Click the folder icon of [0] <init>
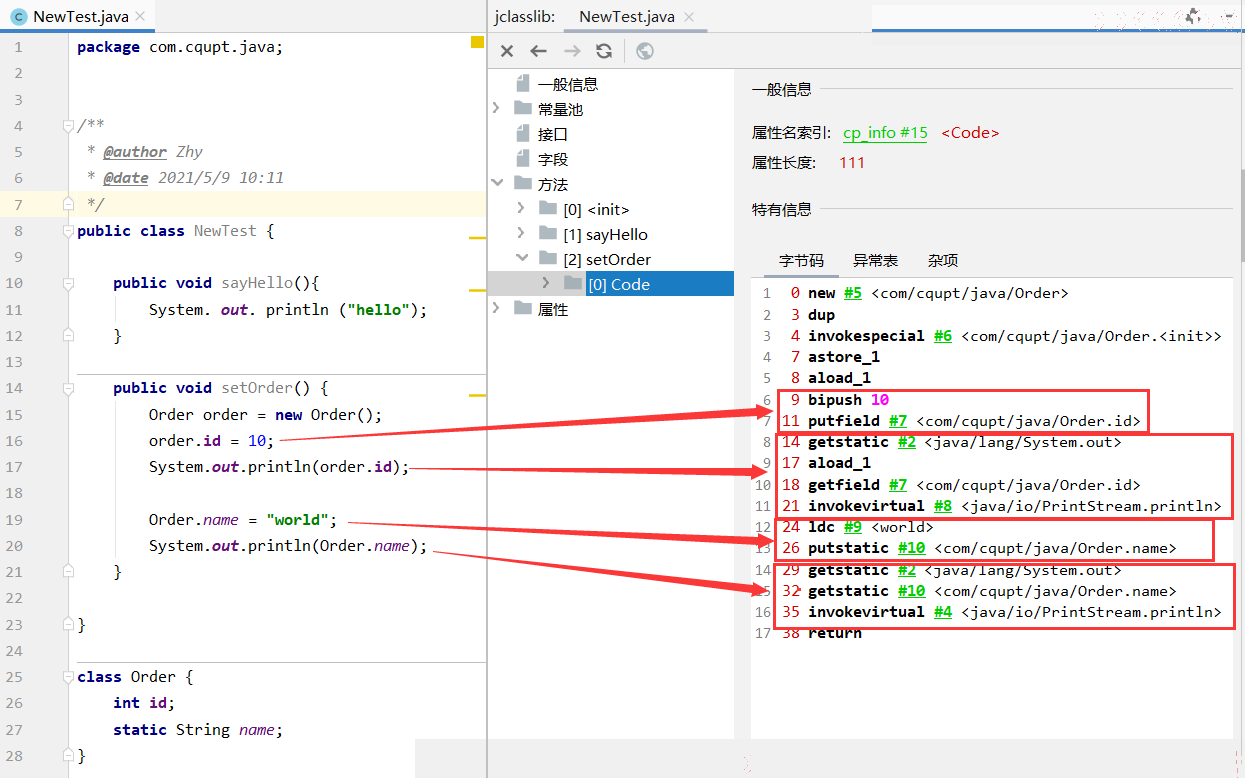 547,208
